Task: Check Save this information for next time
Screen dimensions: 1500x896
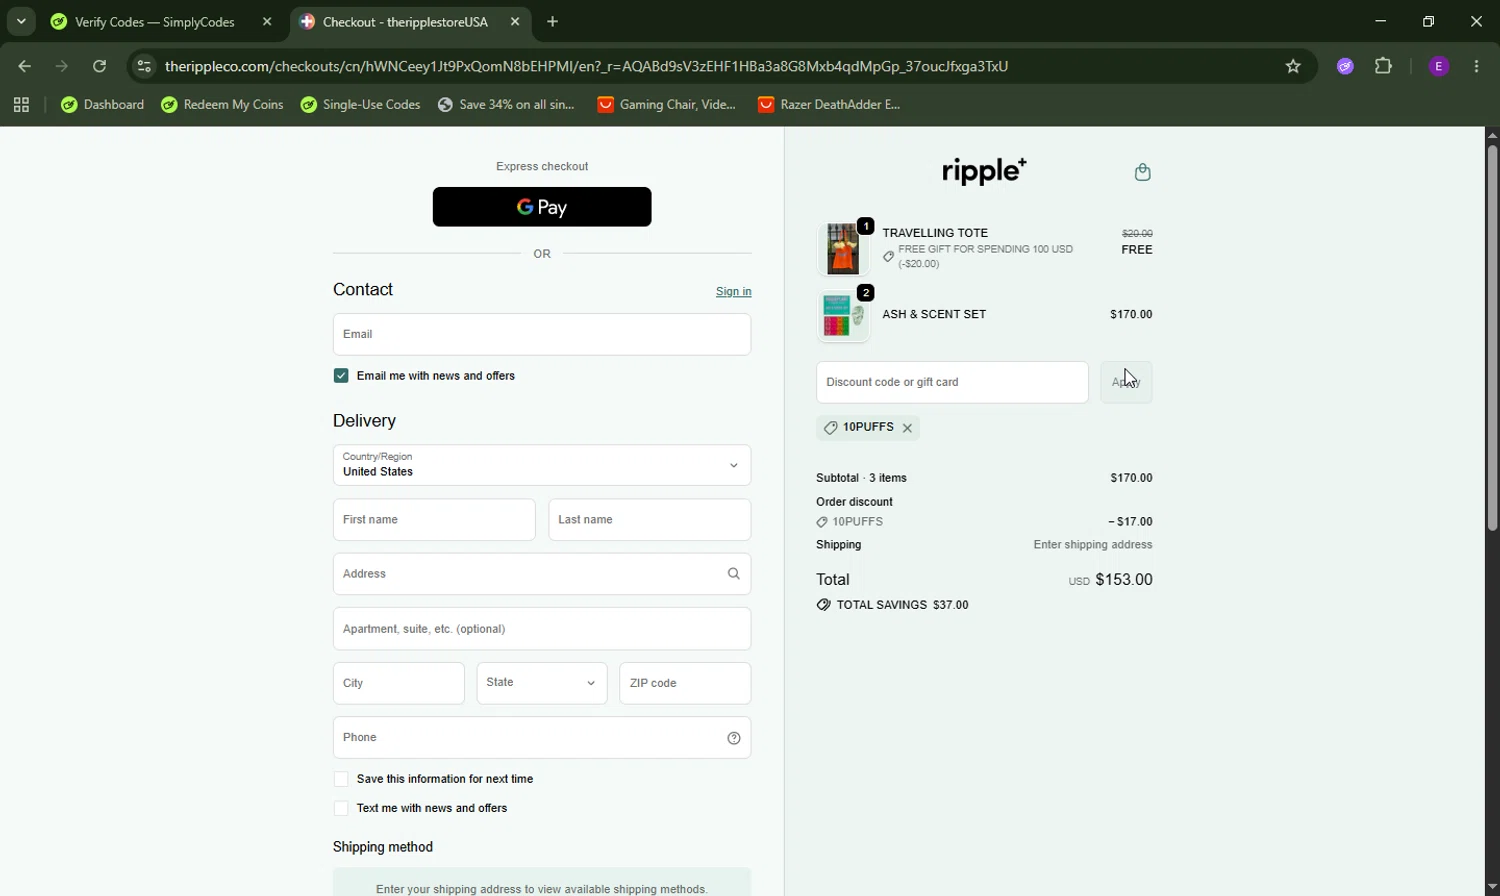Action: [341, 780]
